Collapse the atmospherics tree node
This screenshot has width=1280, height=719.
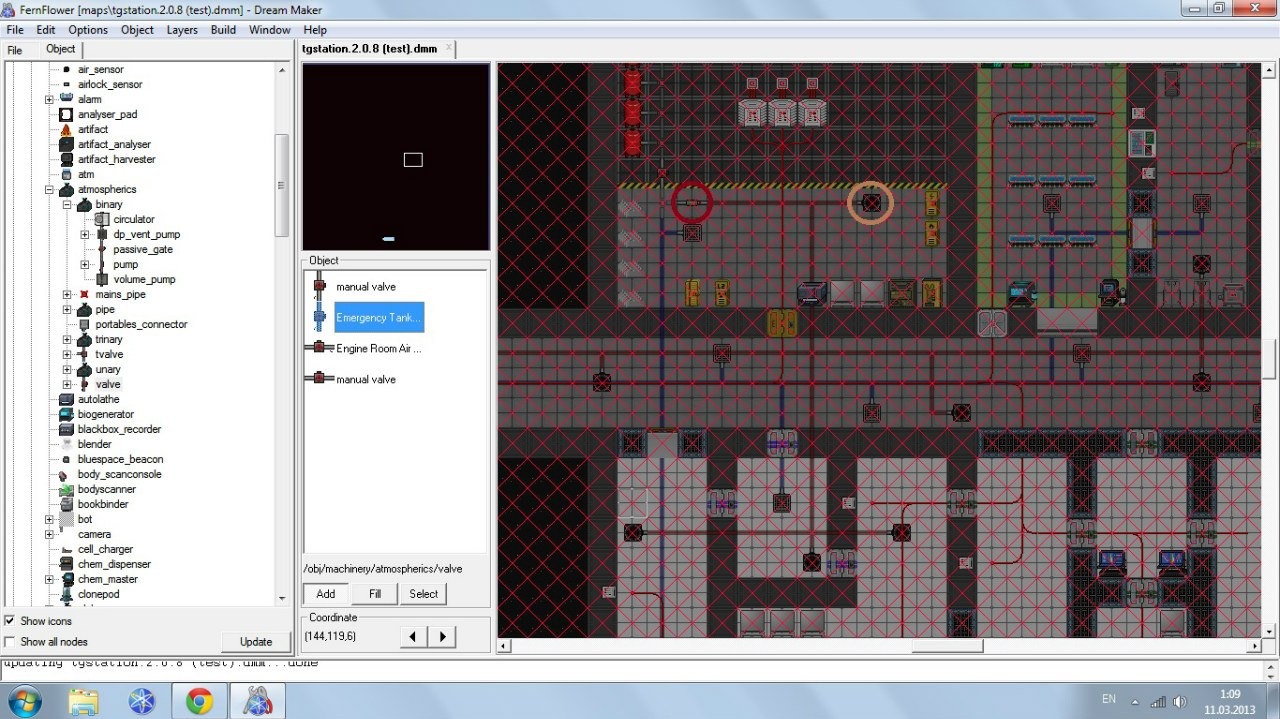[49, 189]
